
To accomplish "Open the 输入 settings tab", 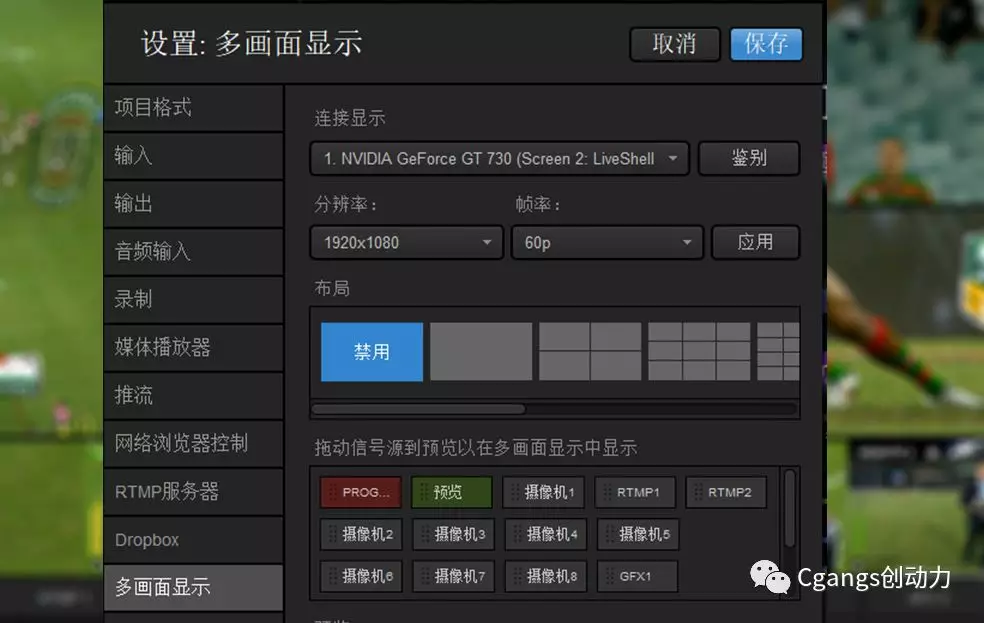I will [x=193, y=156].
